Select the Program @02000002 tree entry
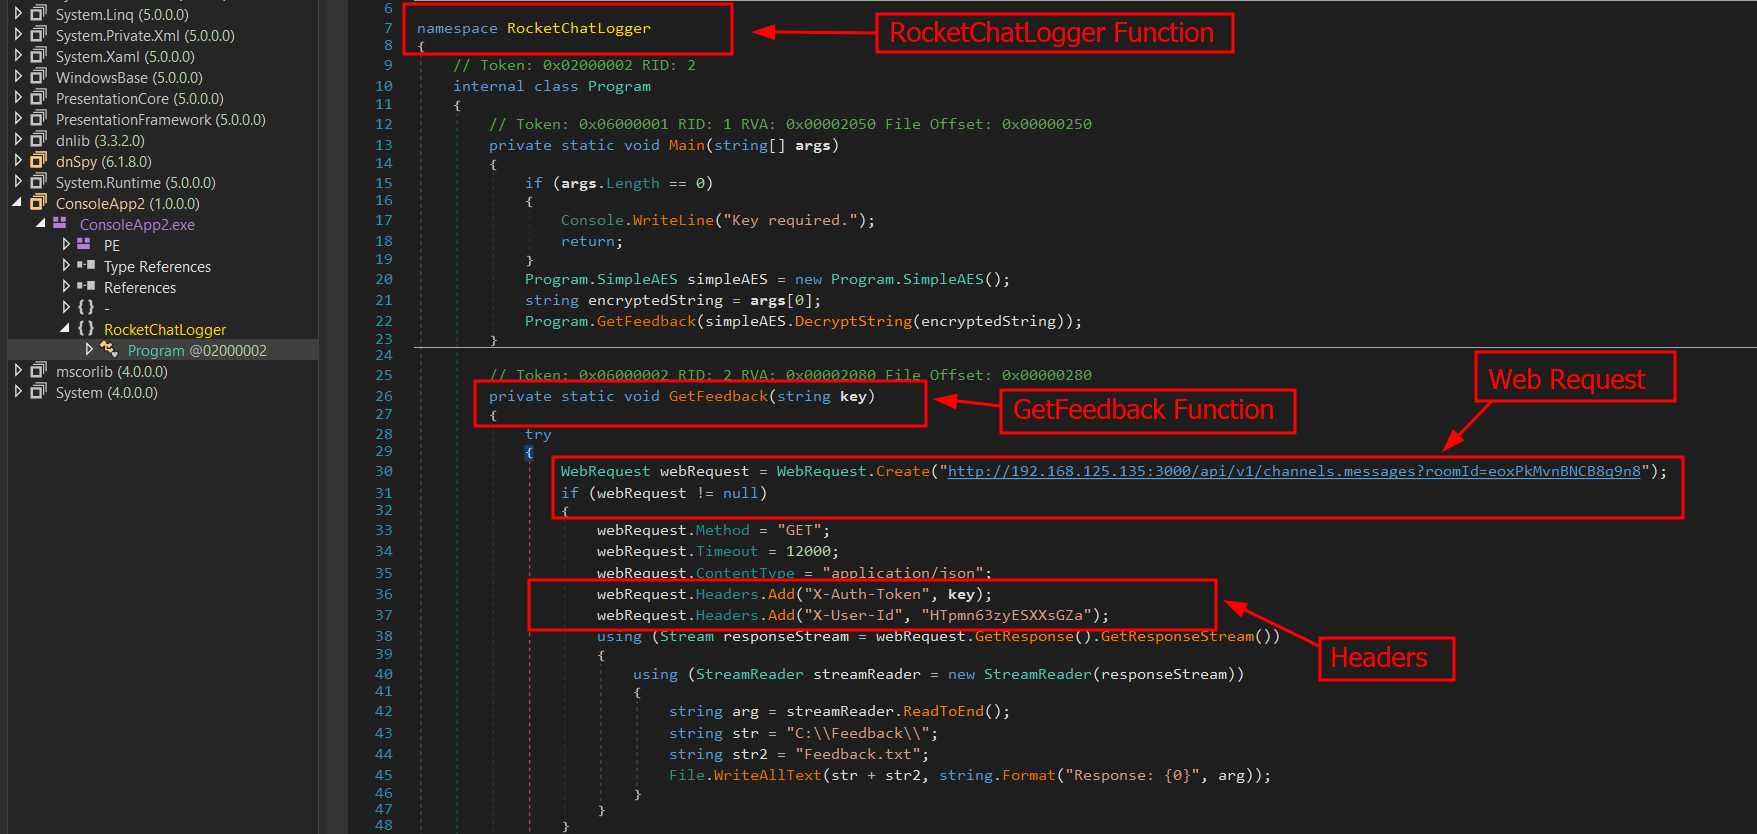 [197, 350]
